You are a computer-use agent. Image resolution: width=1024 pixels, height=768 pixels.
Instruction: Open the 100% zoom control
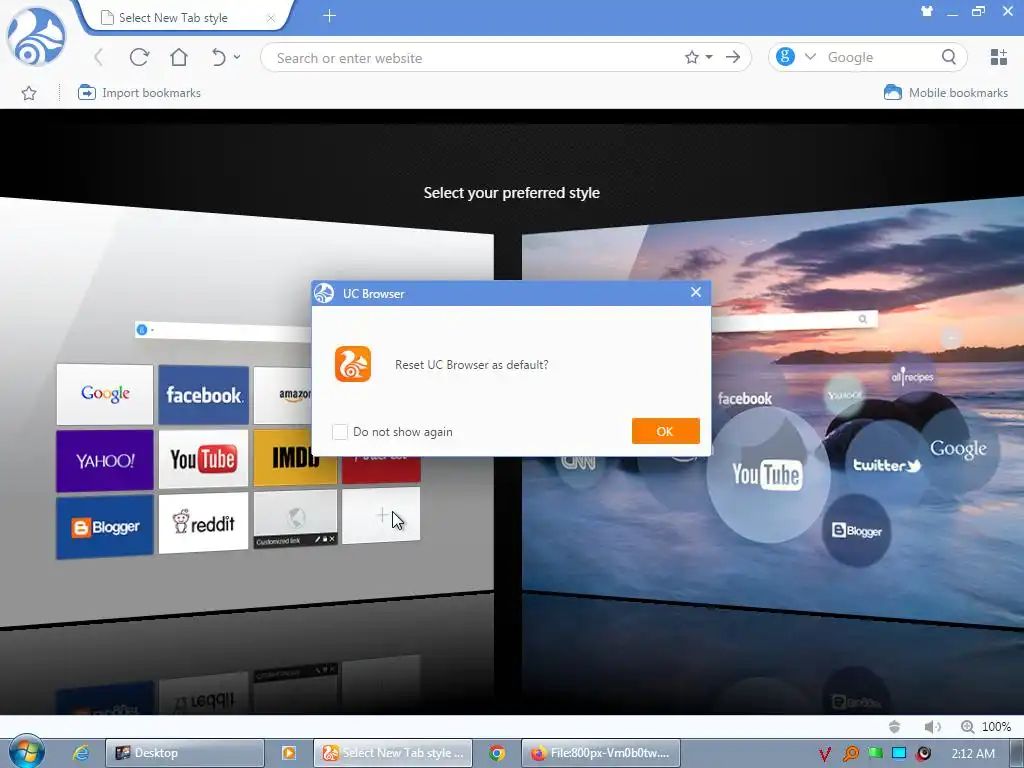(986, 727)
